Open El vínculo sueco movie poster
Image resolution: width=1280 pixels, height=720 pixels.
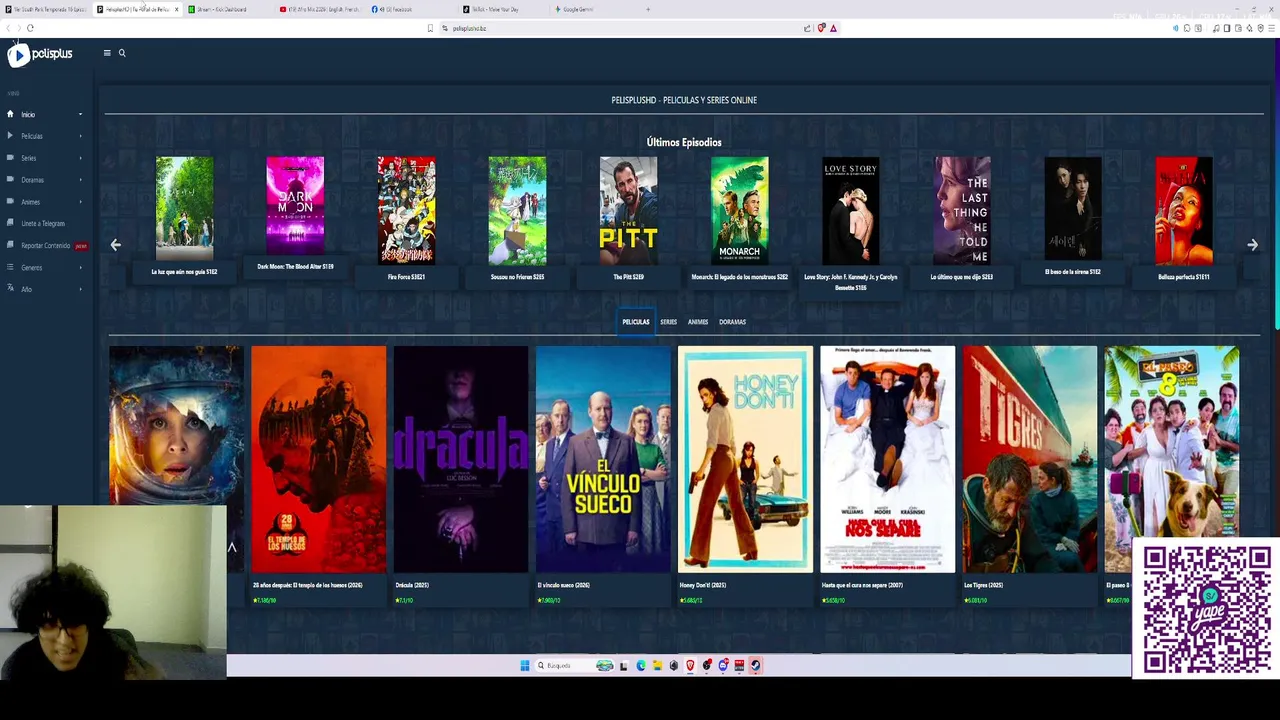(603, 459)
